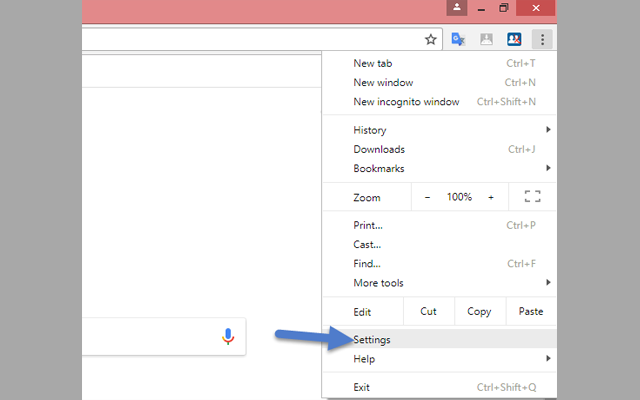Viewport: 640px width, 400px height.
Task: Click the blue people extension icon
Action: tap(514, 40)
